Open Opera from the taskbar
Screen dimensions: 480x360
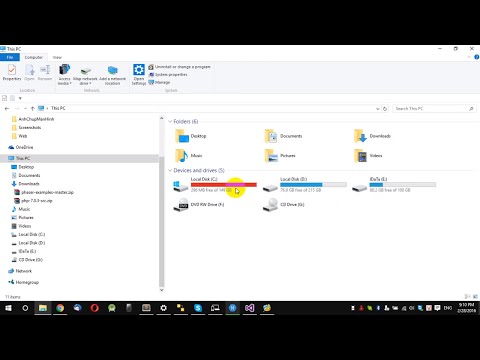click(95, 308)
